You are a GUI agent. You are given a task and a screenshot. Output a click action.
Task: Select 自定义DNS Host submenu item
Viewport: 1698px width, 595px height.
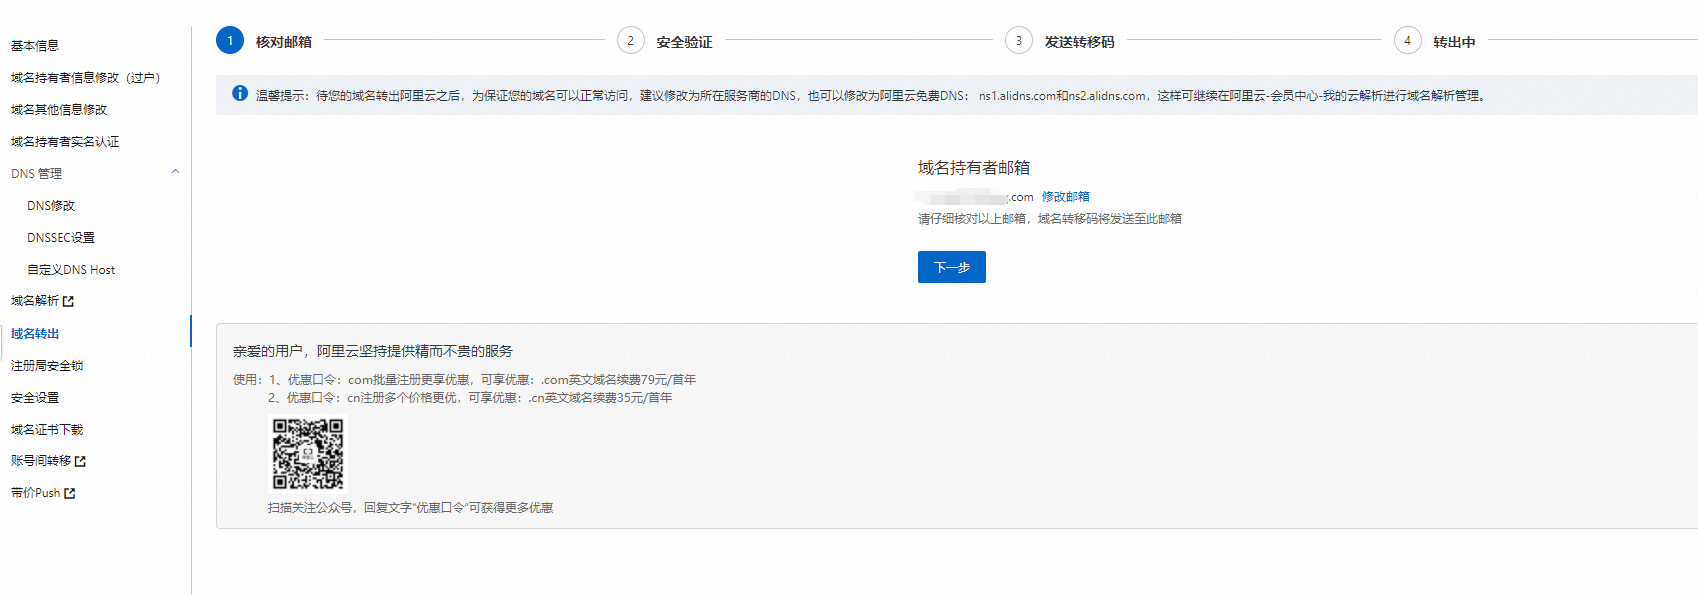click(x=71, y=270)
